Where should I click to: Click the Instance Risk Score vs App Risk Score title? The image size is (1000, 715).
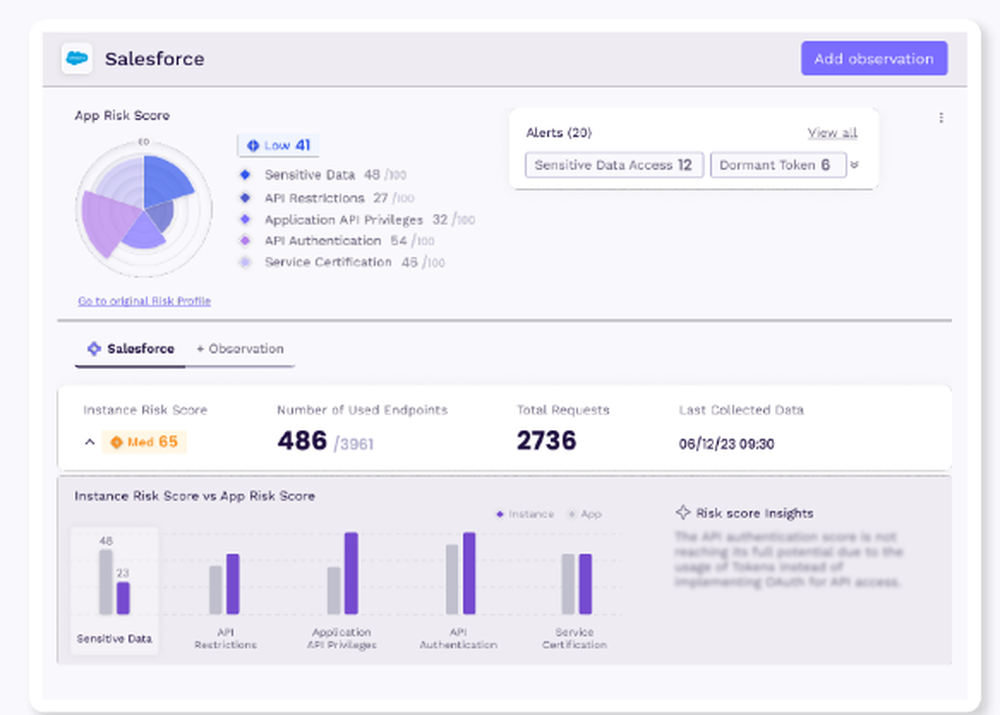coord(195,496)
